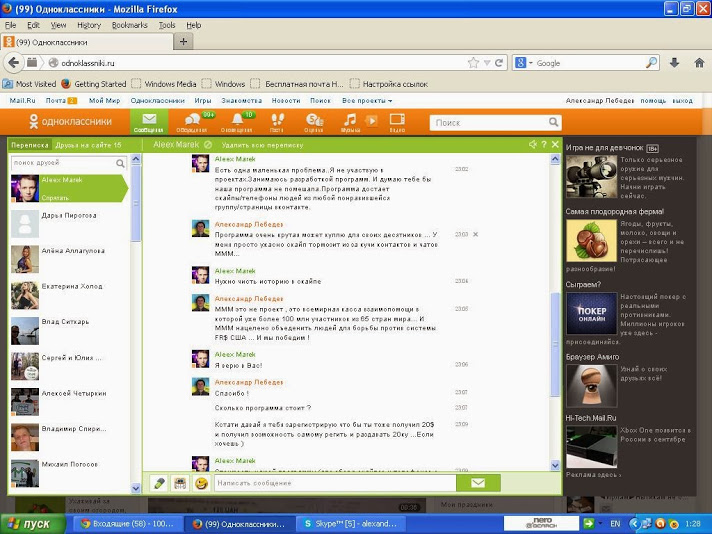Open the Оповещения bell icon
712x534 pixels.
(x=237, y=122)
